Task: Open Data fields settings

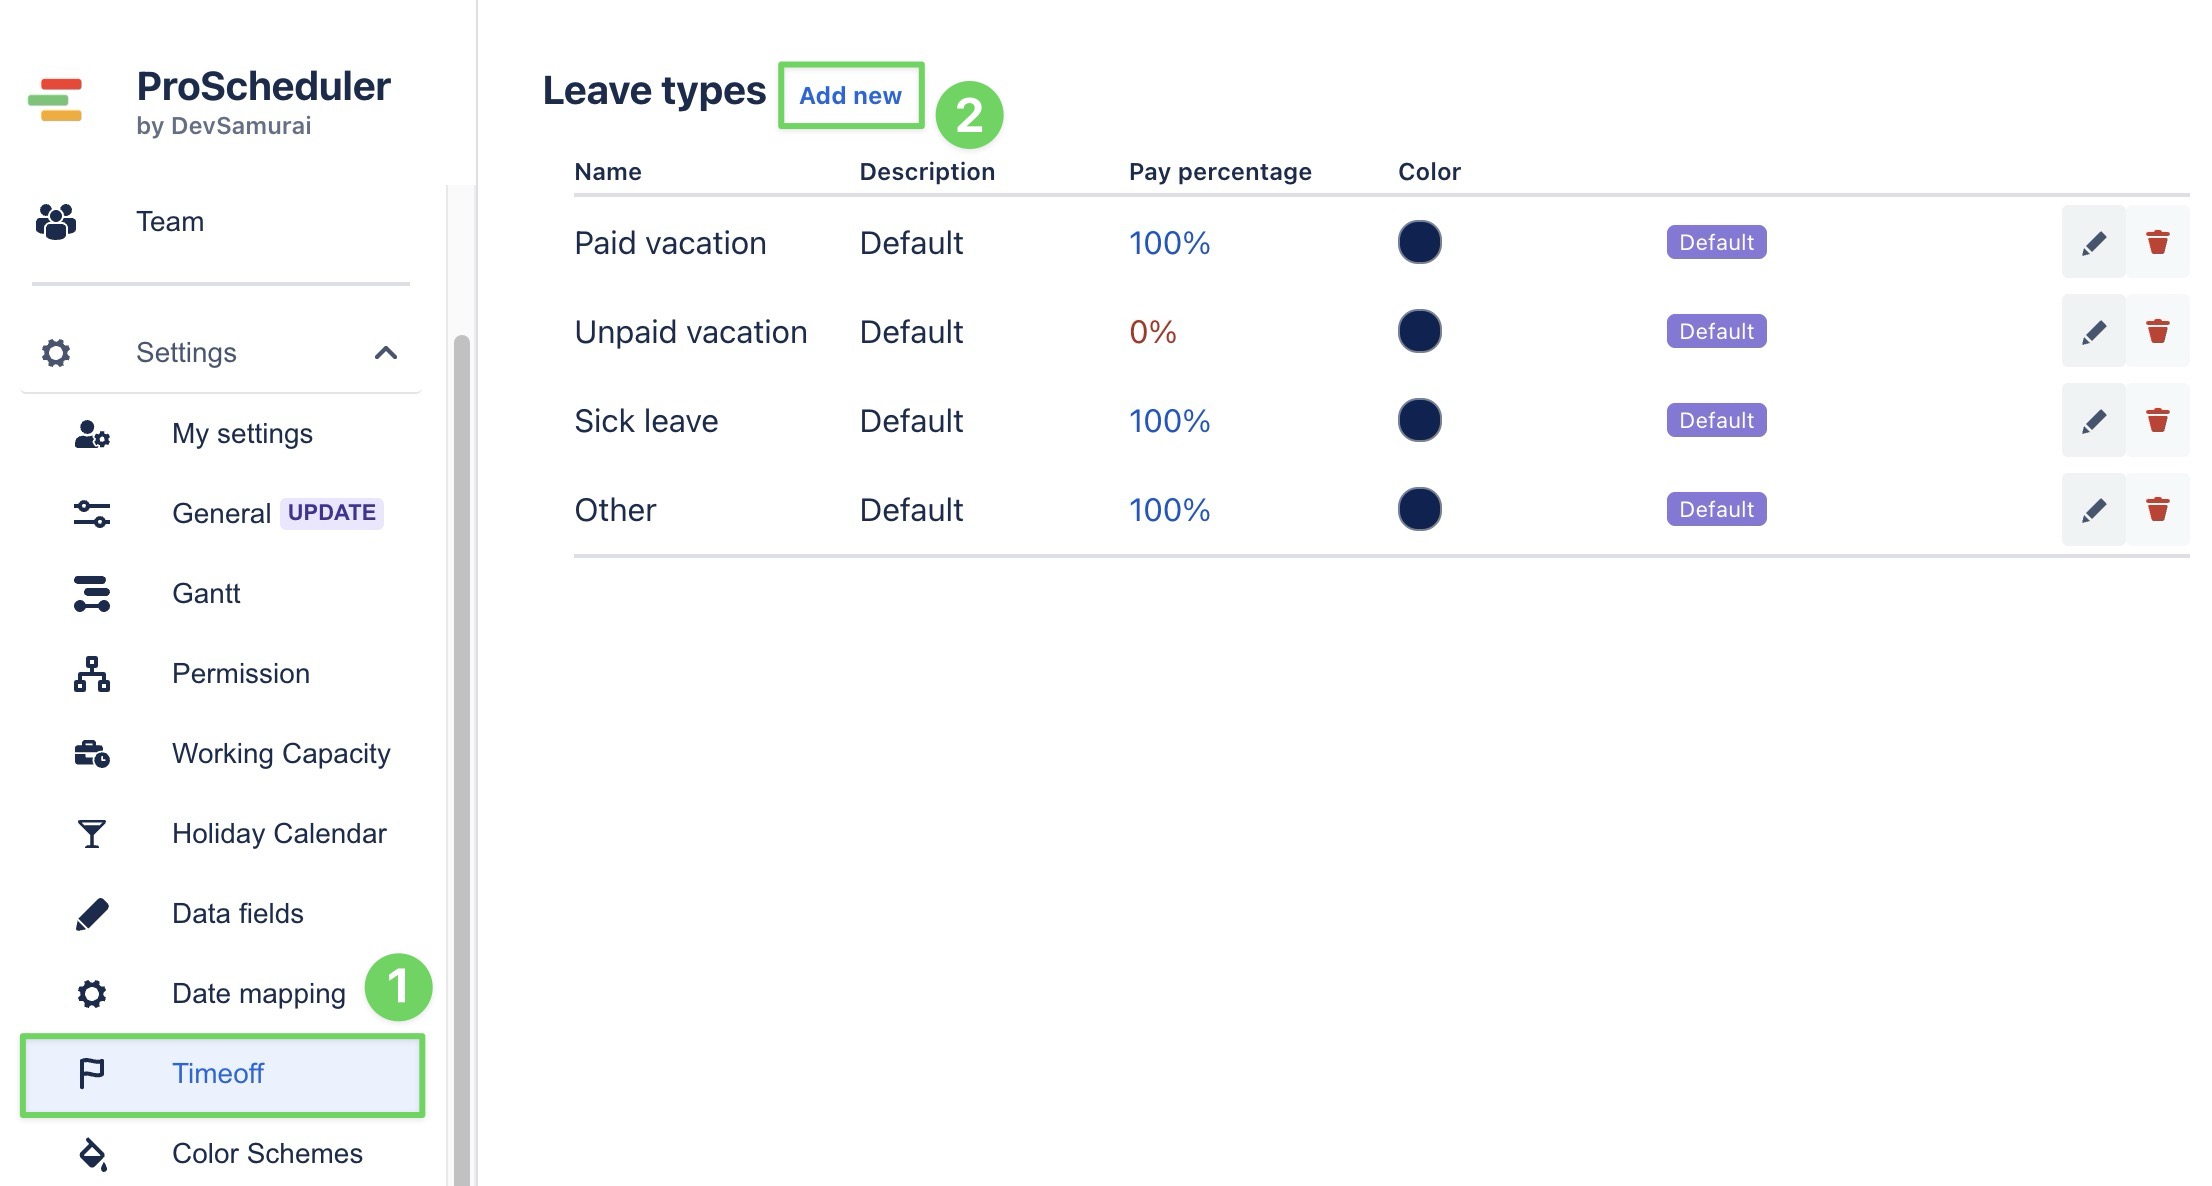Action: [237, 913]
